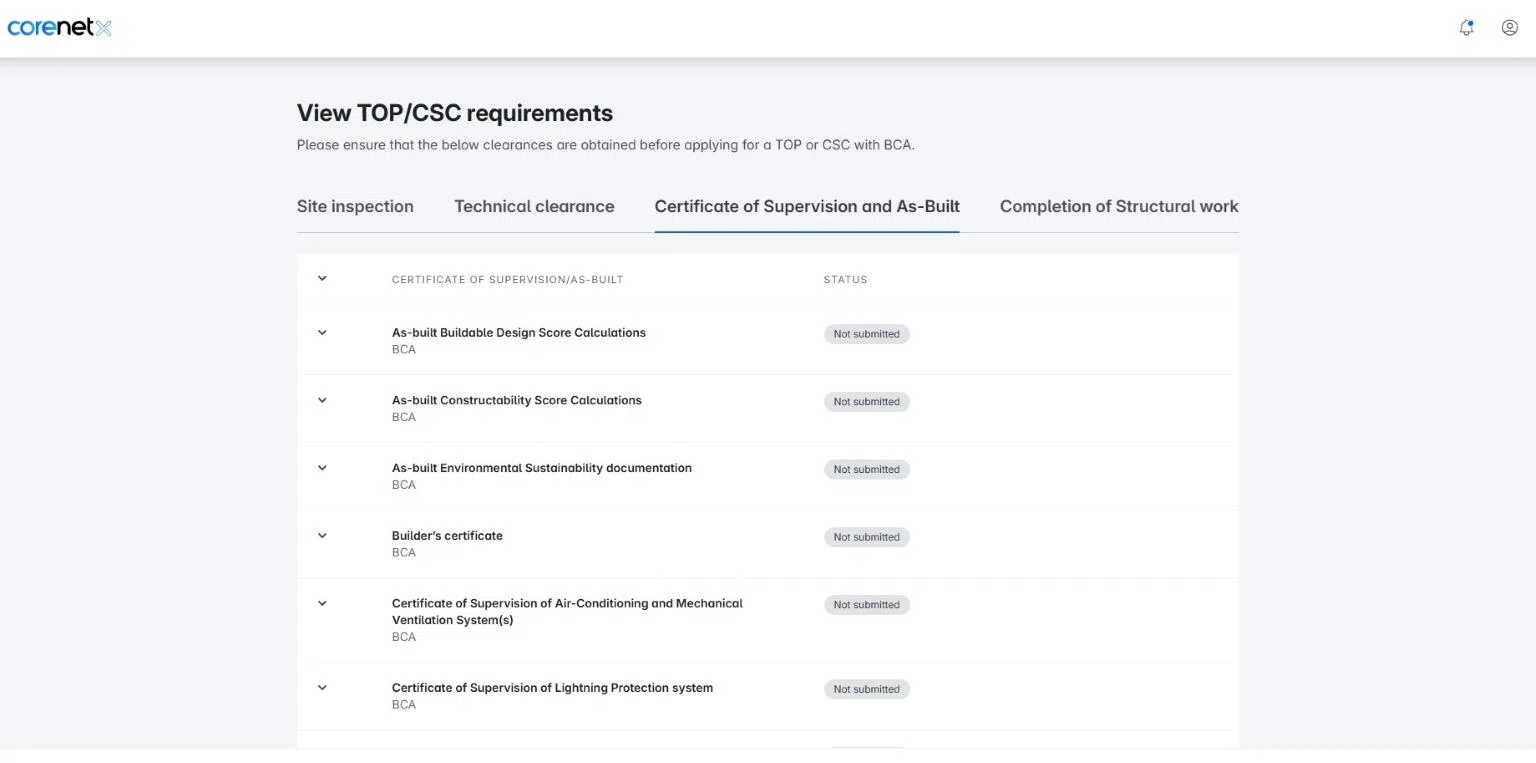Click the Constructability Score Calculations status badge
The image size is (1536, 763).
pyautogui.click(x=866, y=401)
